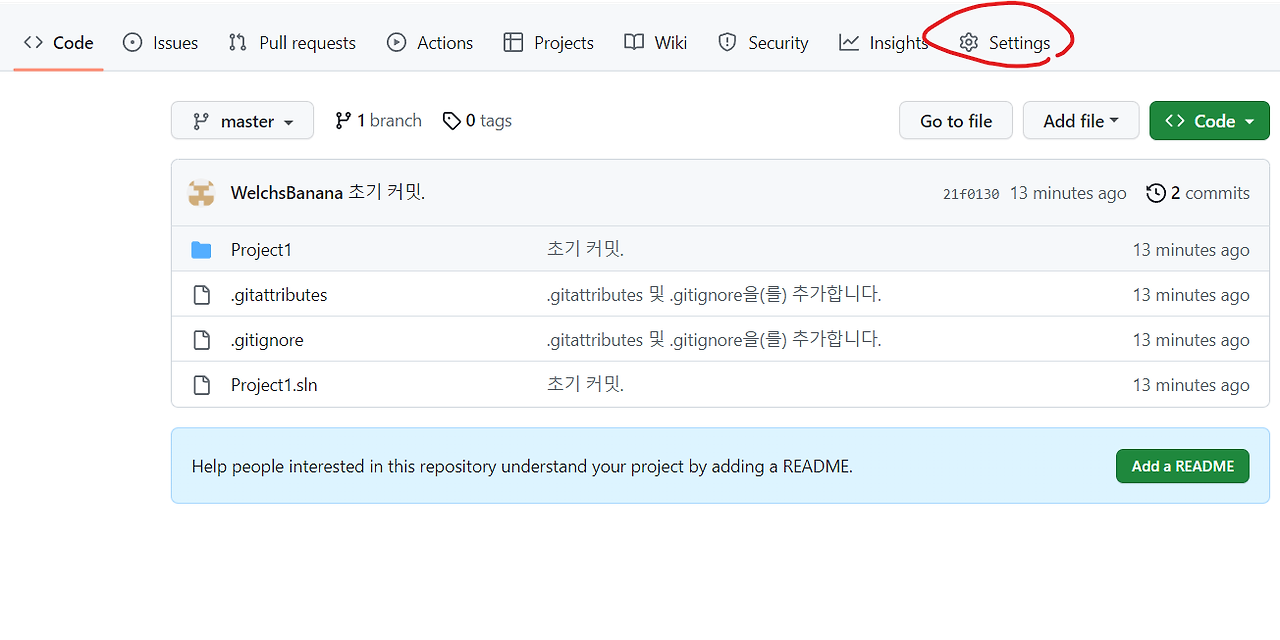The image size is (1280, 640).
Task: Click the Issues circle icon
Action: coord(132,43)
